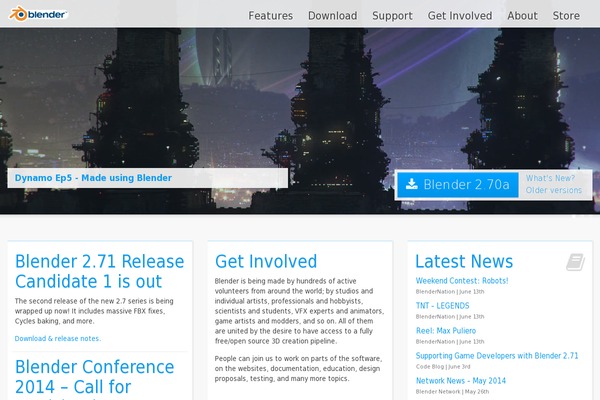
Task: Open the Get Involved nav item
Action: (x=460, y=16)
